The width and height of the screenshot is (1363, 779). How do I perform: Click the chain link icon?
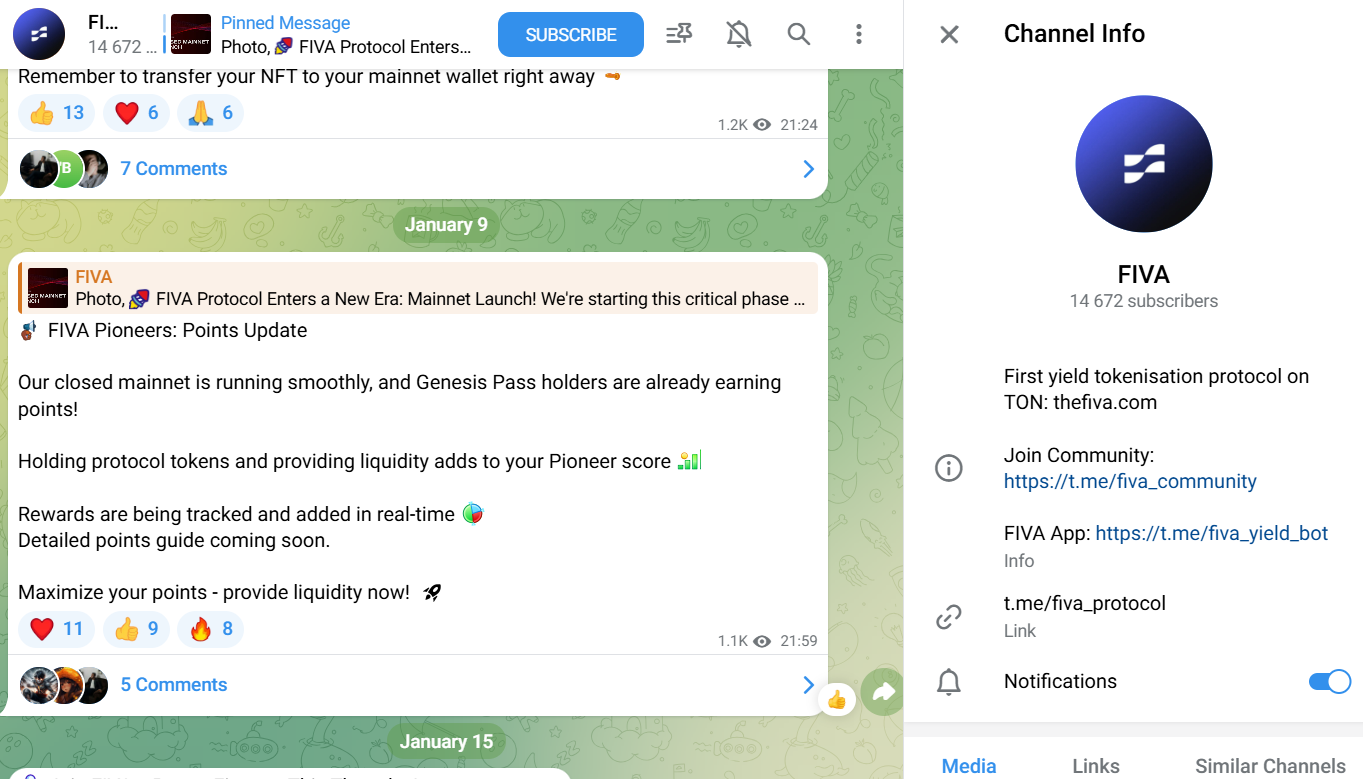click(948, 617)
